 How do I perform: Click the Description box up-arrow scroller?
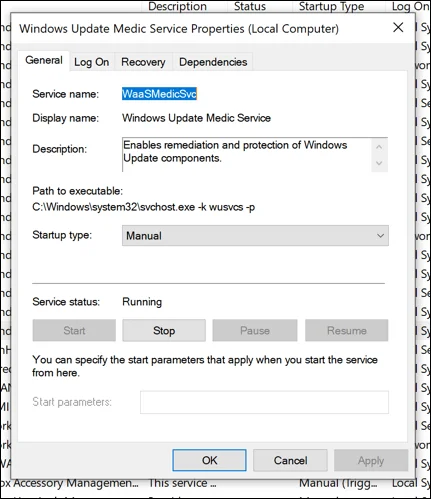coord(379,147)
